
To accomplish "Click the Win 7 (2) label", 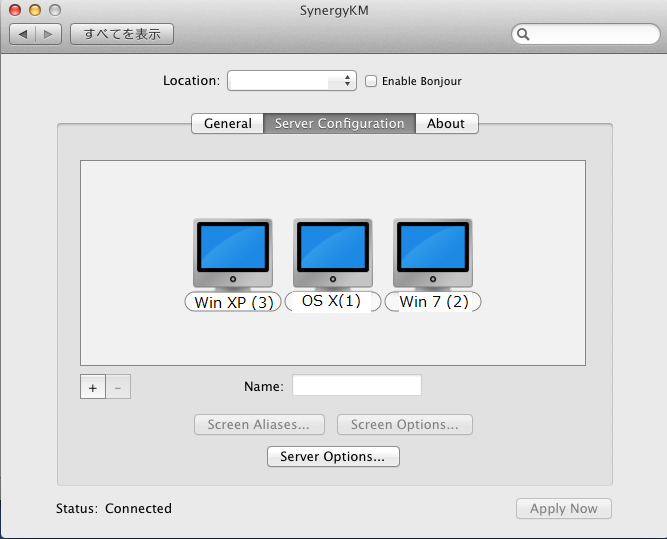I will (x=433, y=302).
